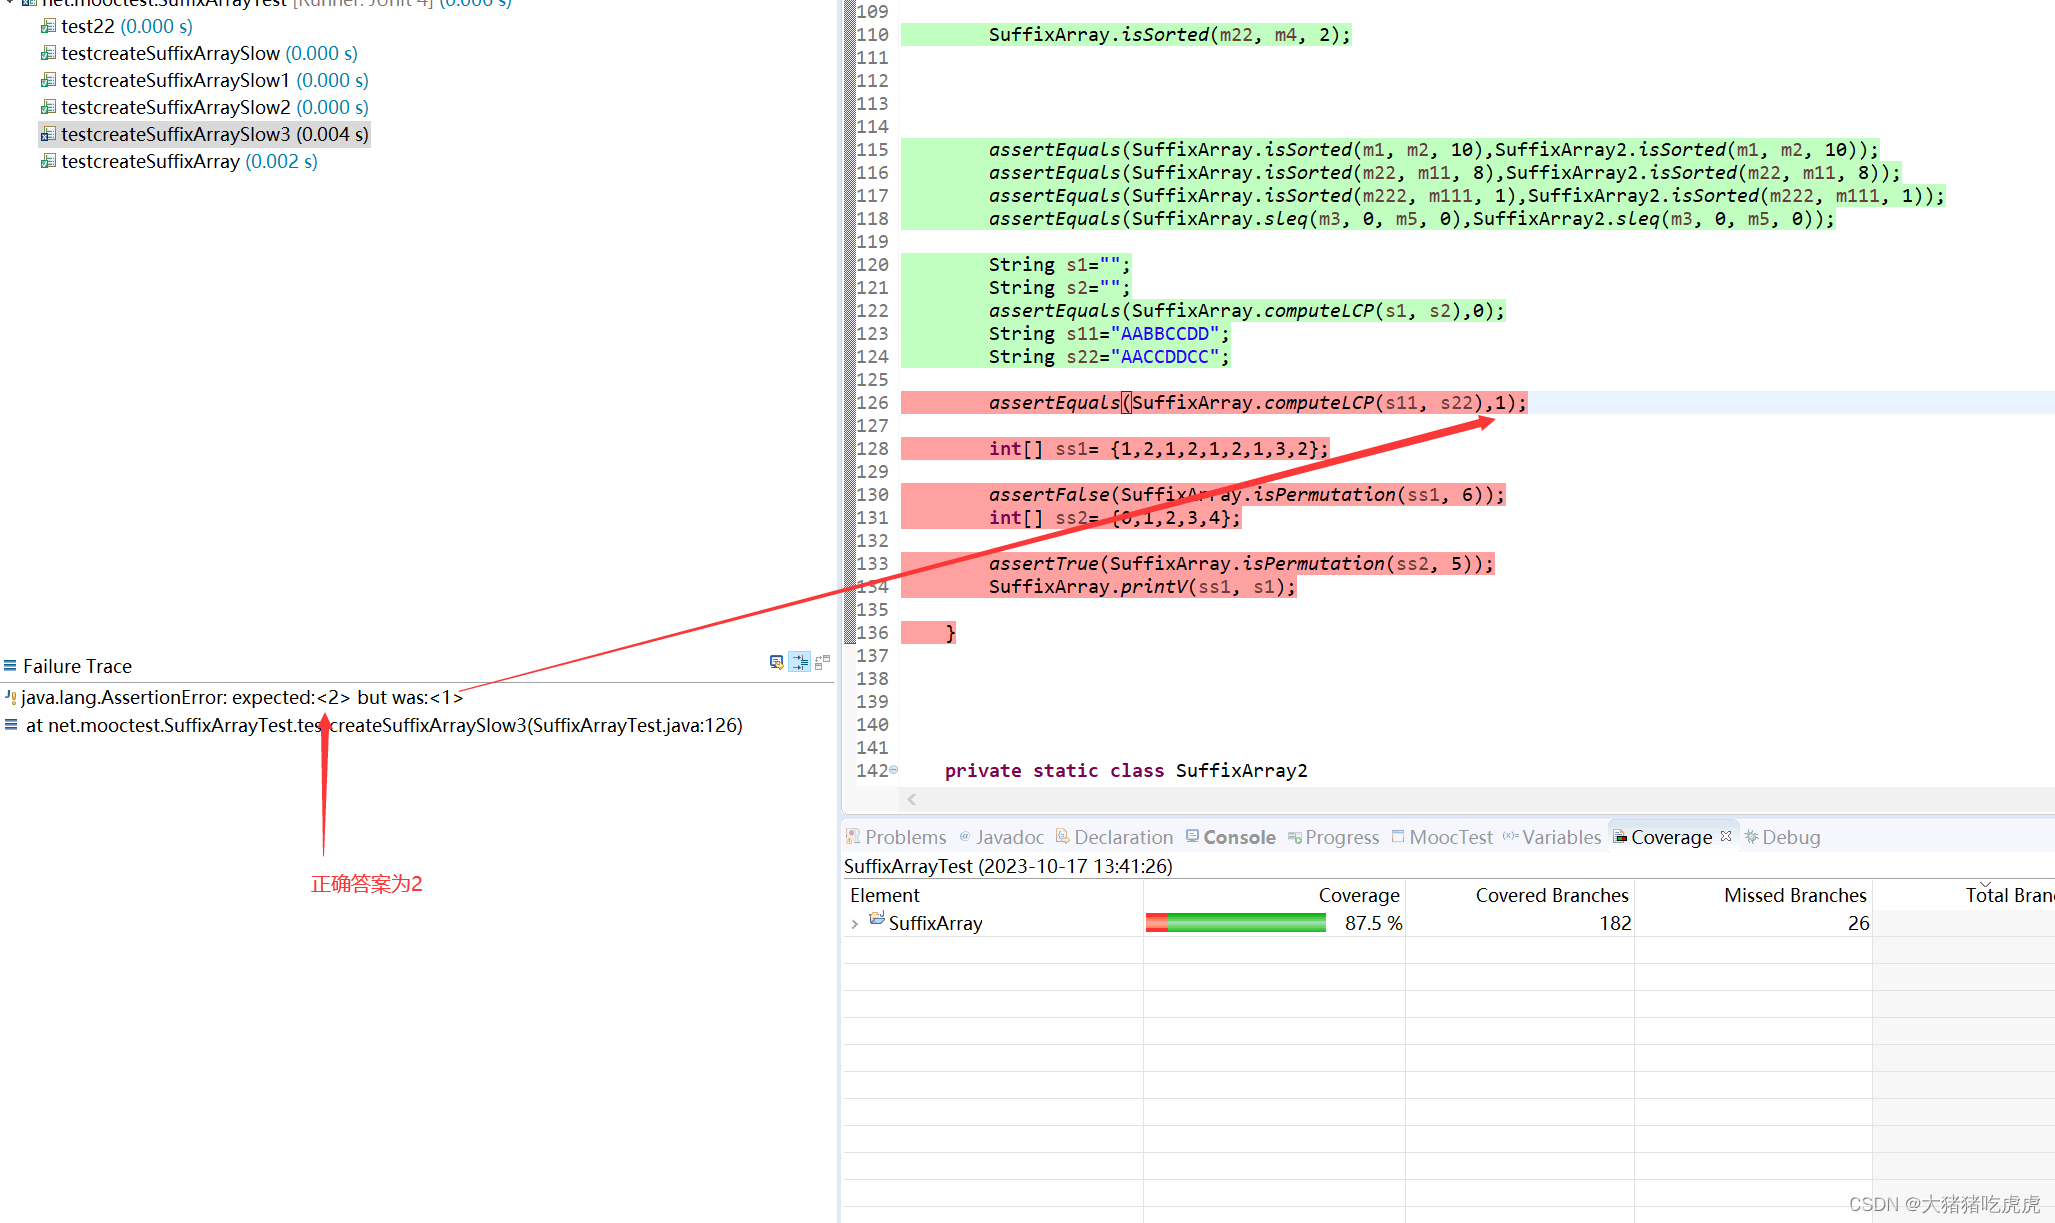Click the private static class SuffixArray2 line

pos(1126,770)
